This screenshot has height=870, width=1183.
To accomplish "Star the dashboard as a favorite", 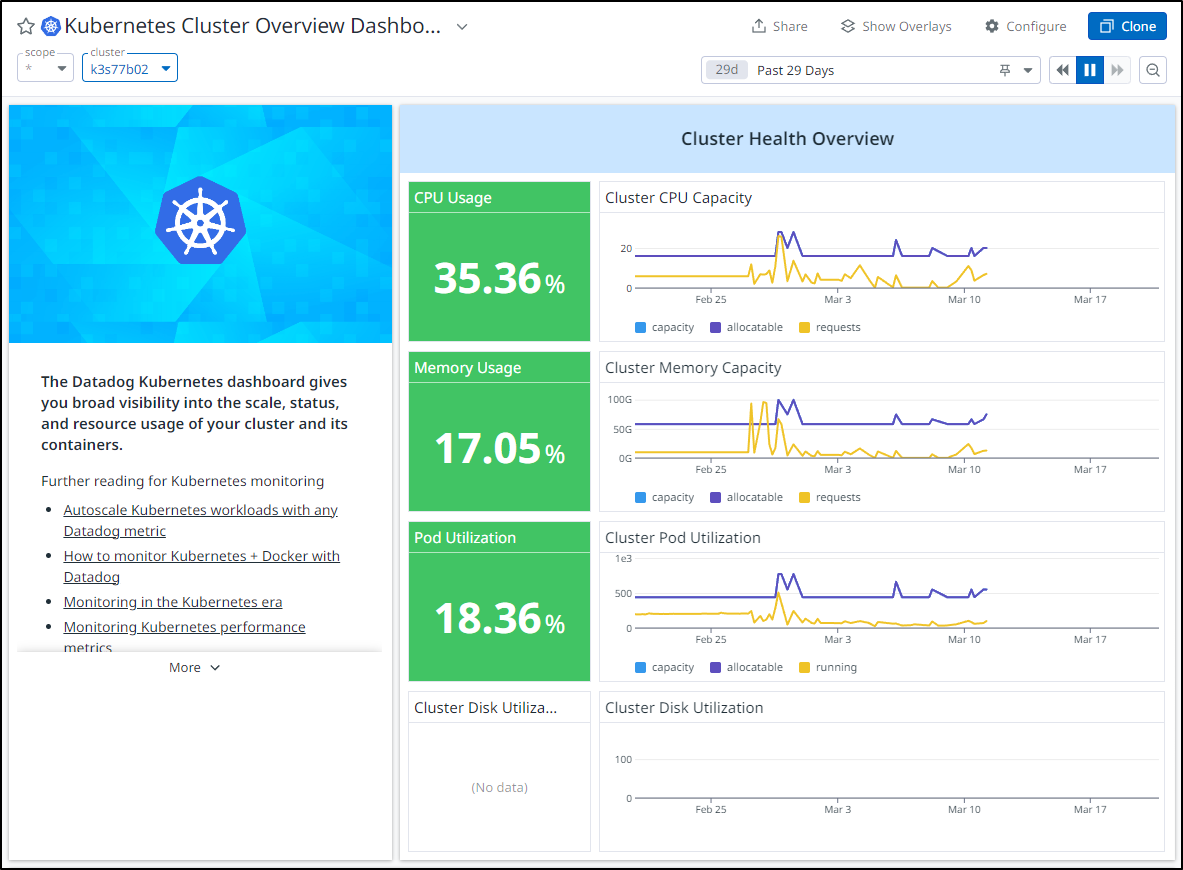I will click(26, 26).
